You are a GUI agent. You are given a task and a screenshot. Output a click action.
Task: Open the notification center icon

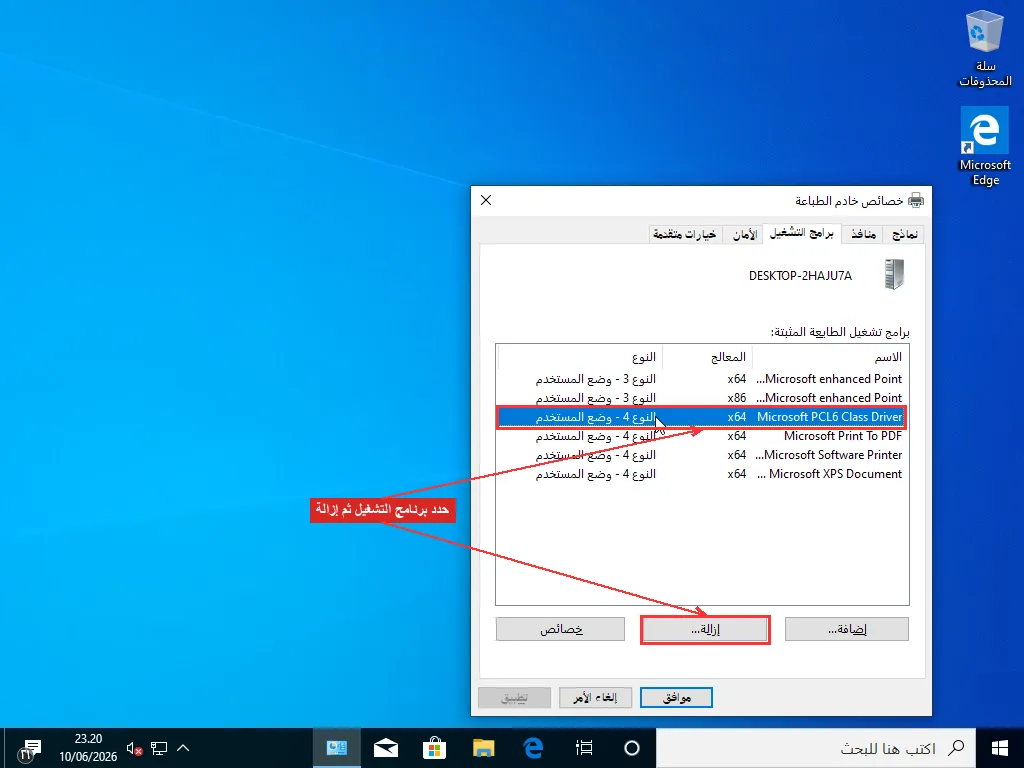coord(29,750)
